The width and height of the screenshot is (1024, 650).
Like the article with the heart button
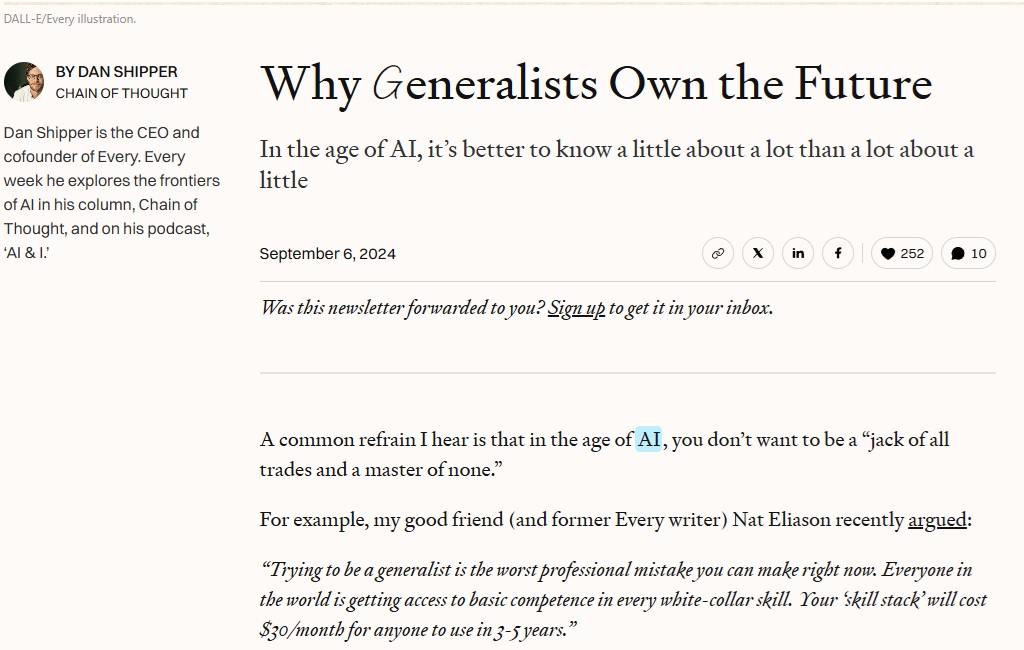[902, 253]
